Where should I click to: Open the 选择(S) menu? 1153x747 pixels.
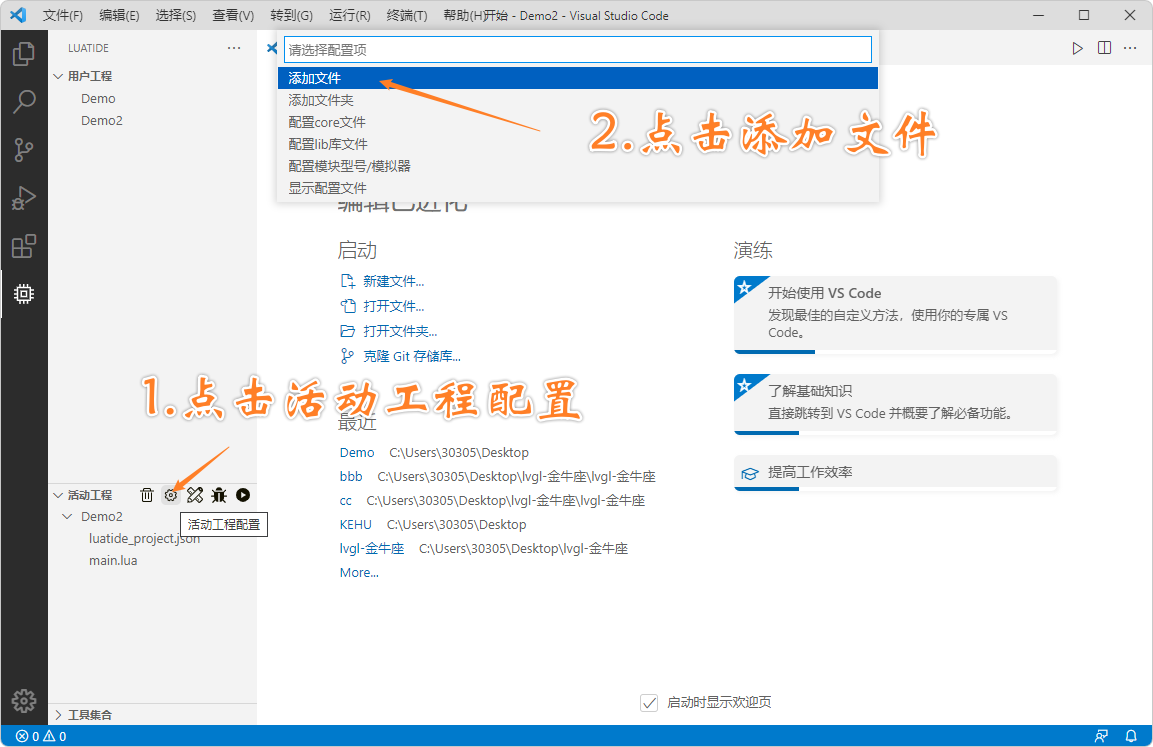[x=176, y=15]
